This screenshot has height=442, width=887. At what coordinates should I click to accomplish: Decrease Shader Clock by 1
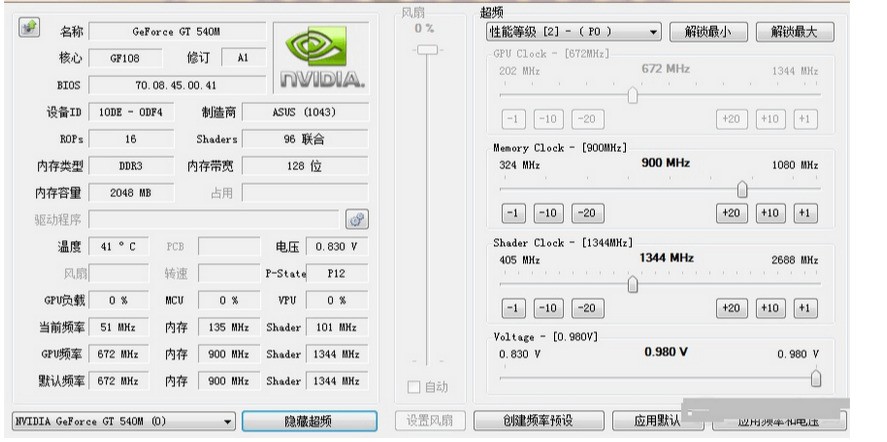[513, 308]
